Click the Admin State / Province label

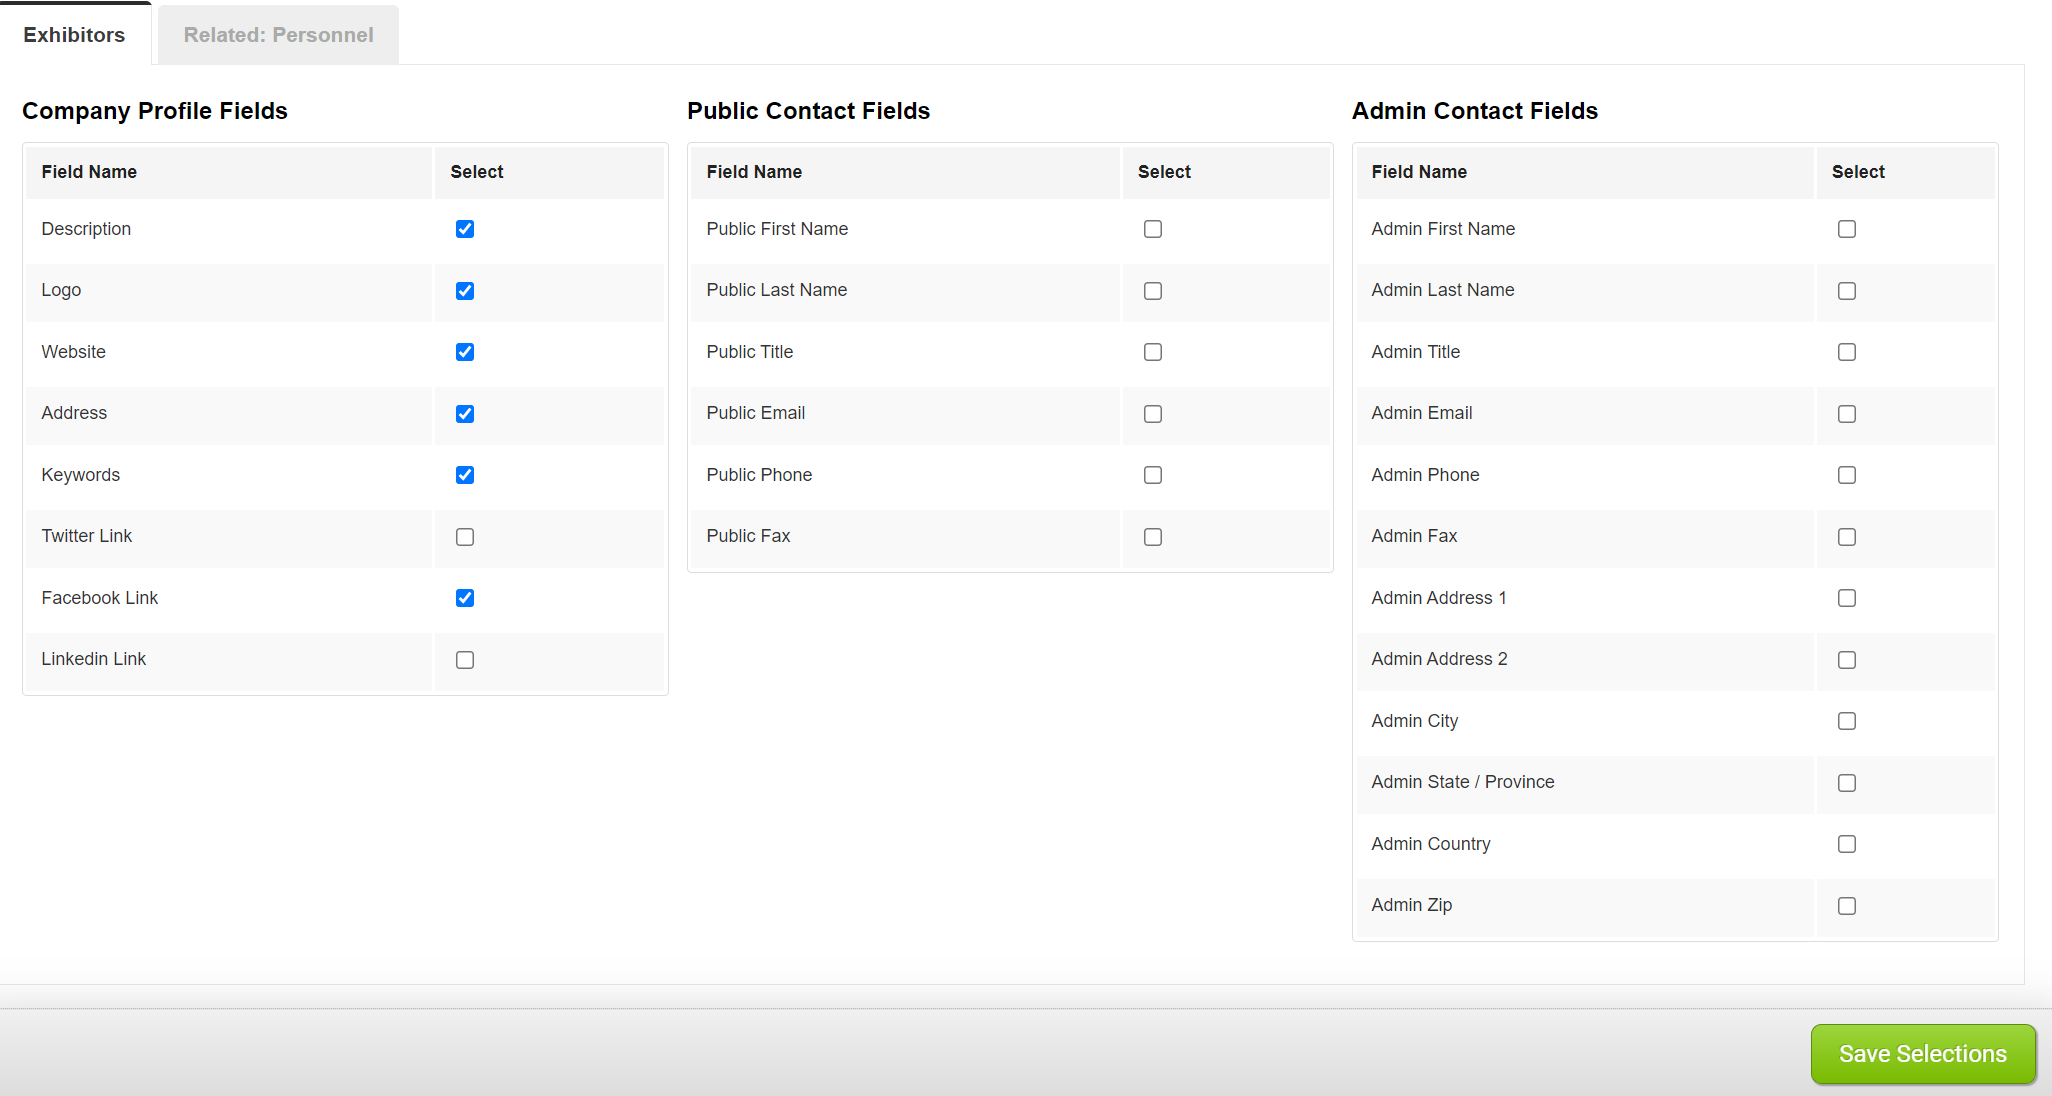tap(1463, 782)
